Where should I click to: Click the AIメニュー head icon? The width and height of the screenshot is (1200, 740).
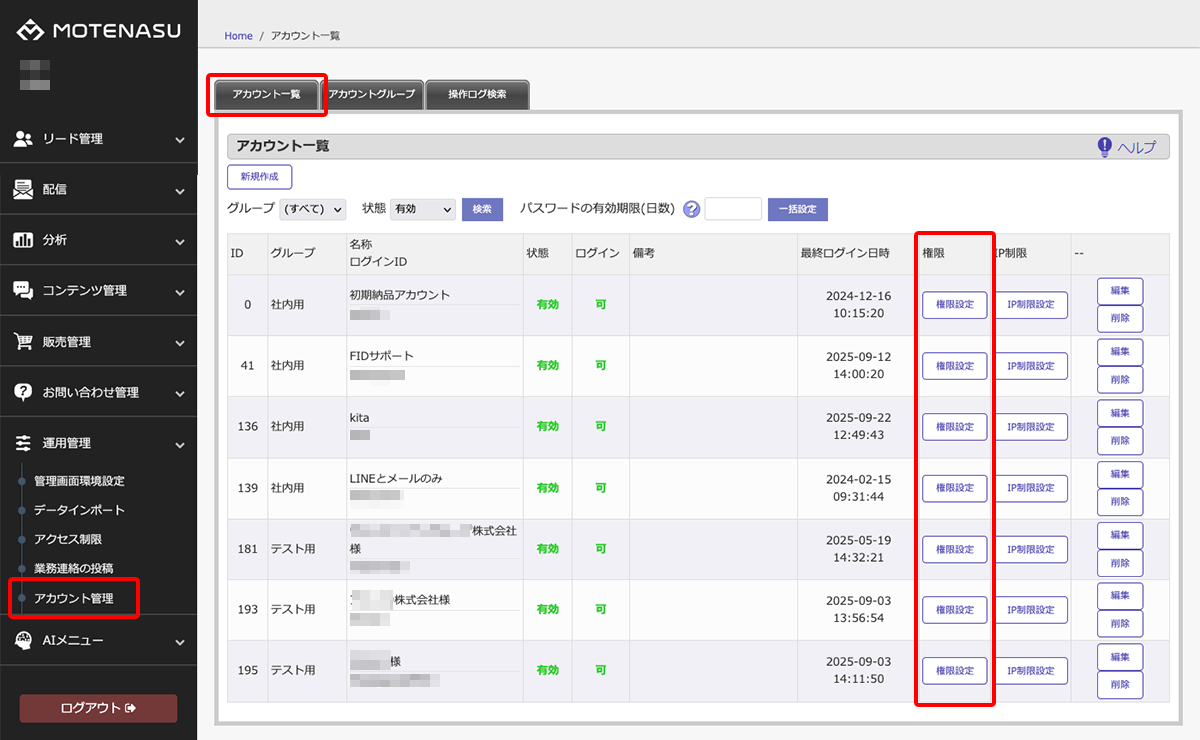[23, 640]
